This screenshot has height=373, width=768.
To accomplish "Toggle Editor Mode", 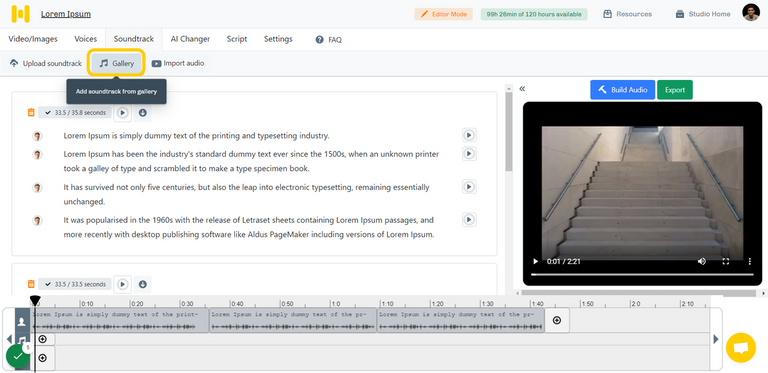I will click(444, 14).
